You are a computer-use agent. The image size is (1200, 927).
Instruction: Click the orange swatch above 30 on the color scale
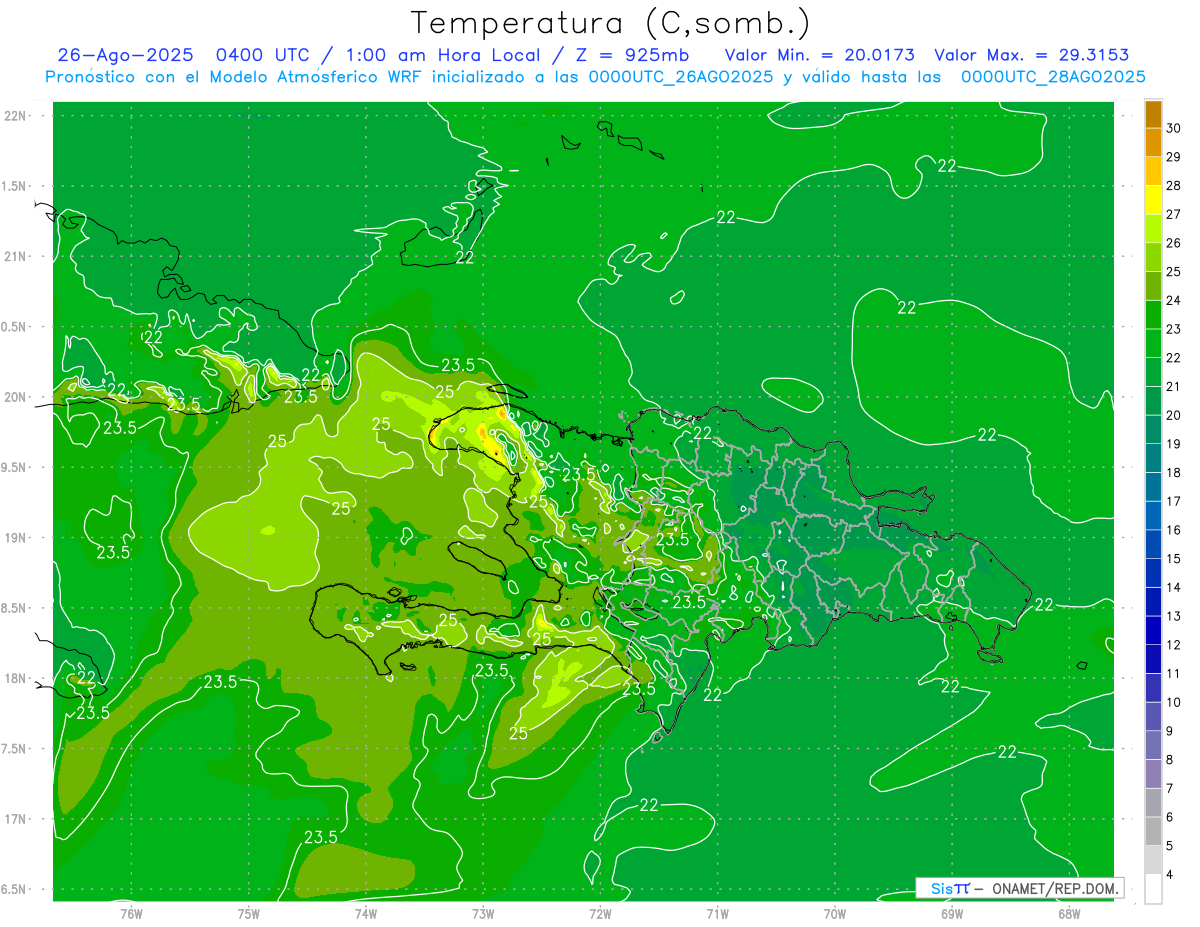[x=1153, y=114]
